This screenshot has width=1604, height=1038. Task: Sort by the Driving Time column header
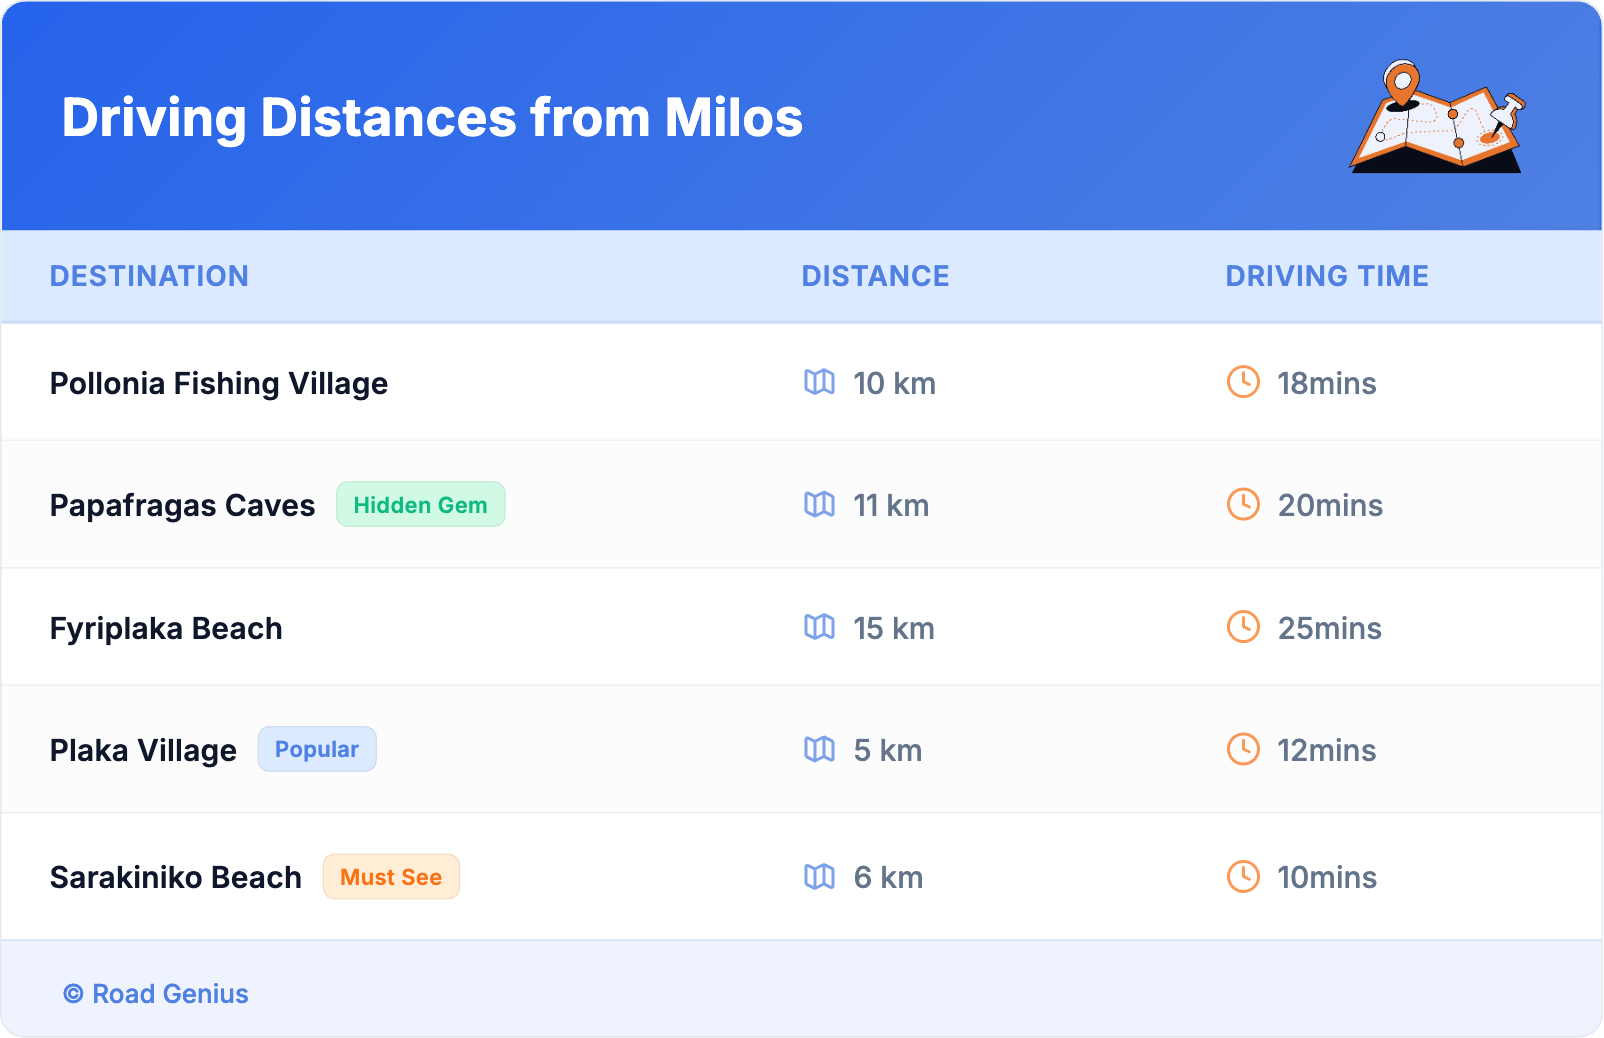(x=1326, y=276)
